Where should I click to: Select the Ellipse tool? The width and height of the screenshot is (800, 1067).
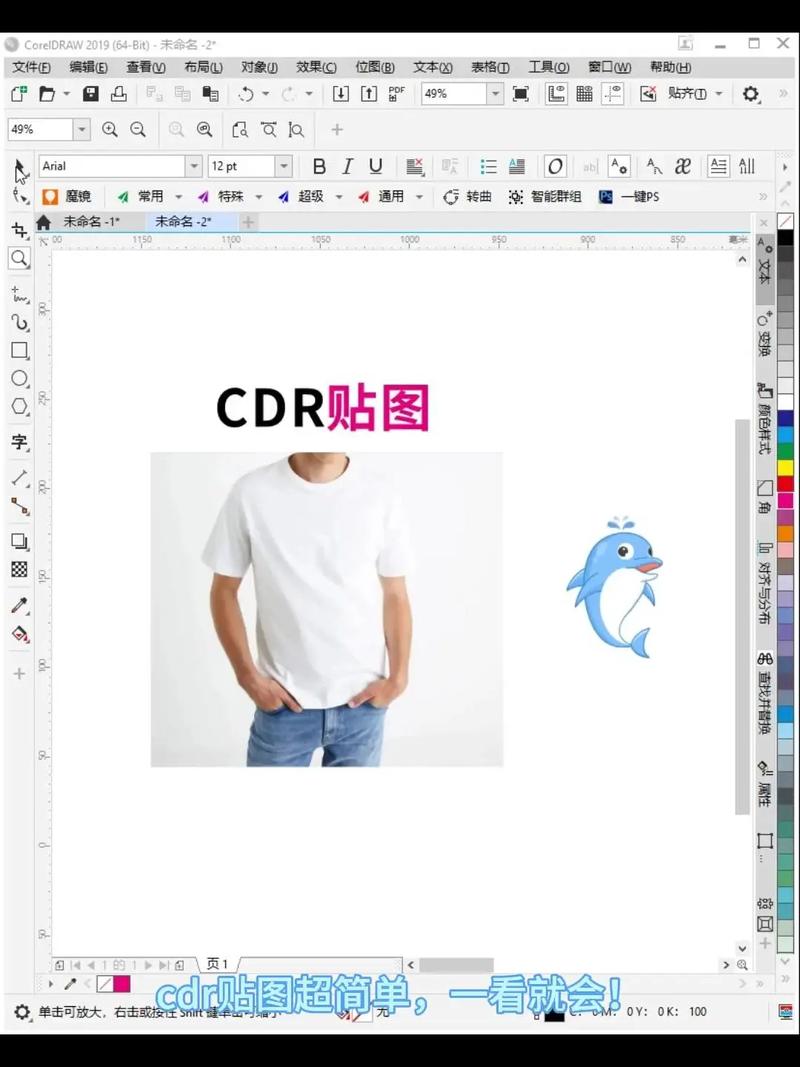click(20, 378)
